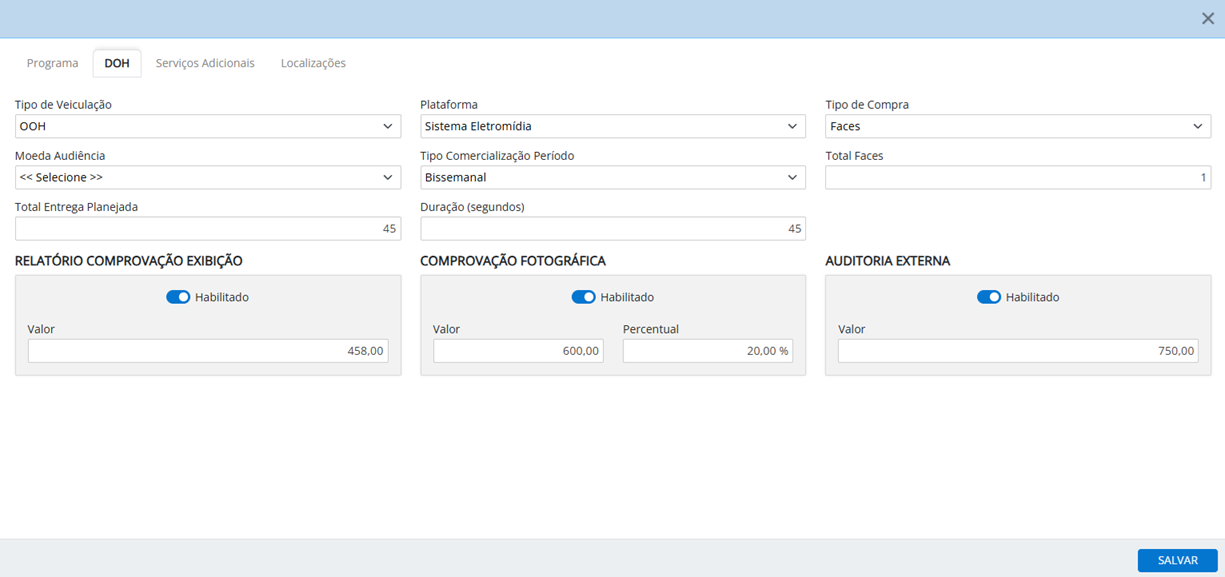The width and height of the screenshot is (1225, 577).
Task: Expand the Tipo de Compra dropdown
Action: [x=1017, y=126]
